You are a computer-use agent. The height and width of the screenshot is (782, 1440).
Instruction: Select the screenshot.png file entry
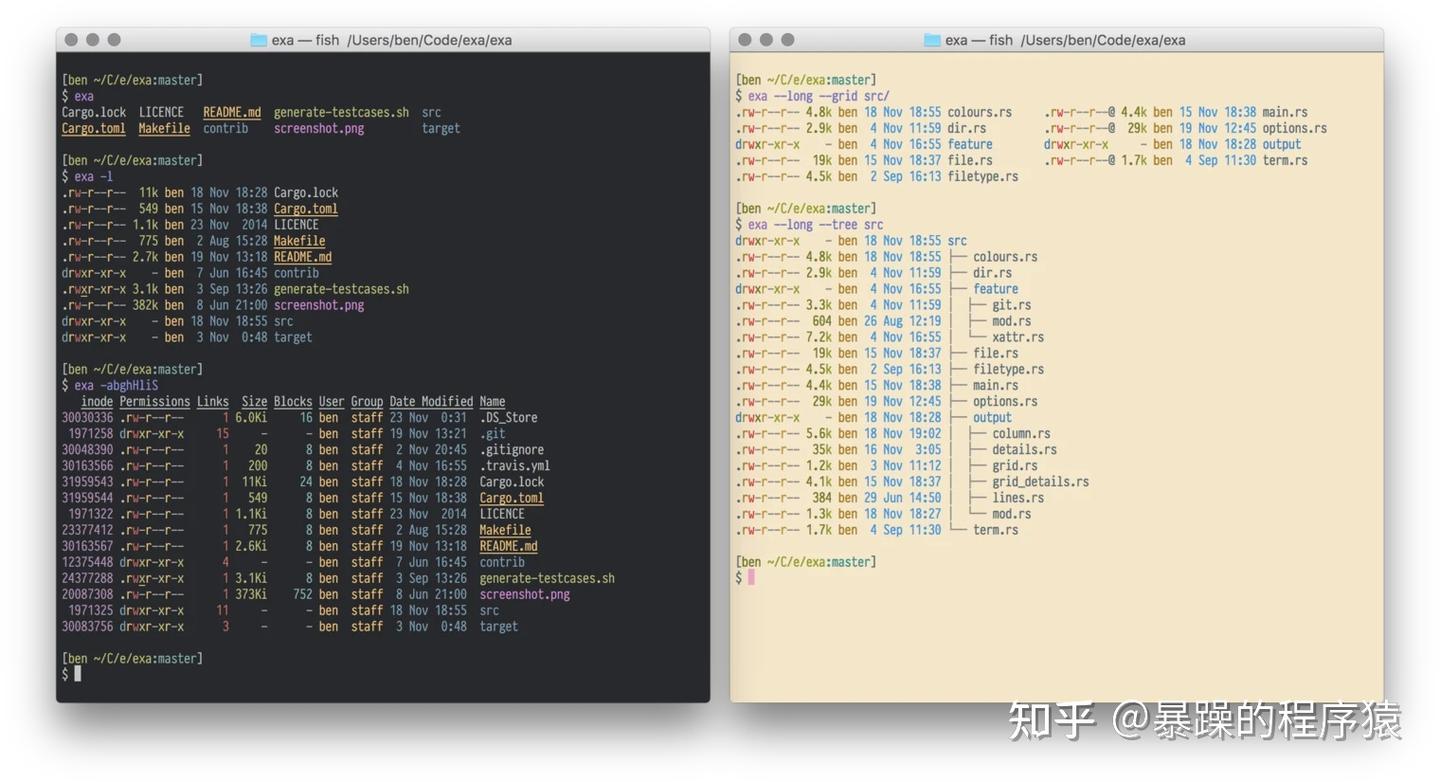(x=320, y=304)
